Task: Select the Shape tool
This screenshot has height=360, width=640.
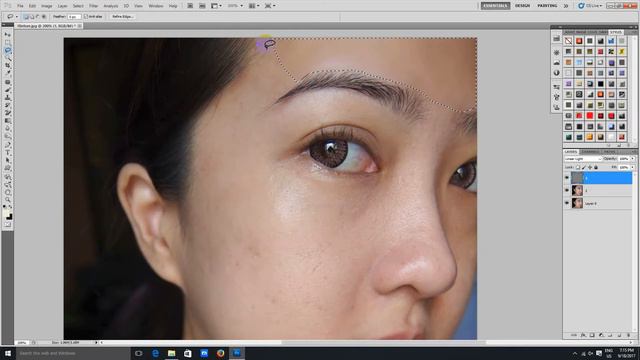Action: click(x=8, y=168)
